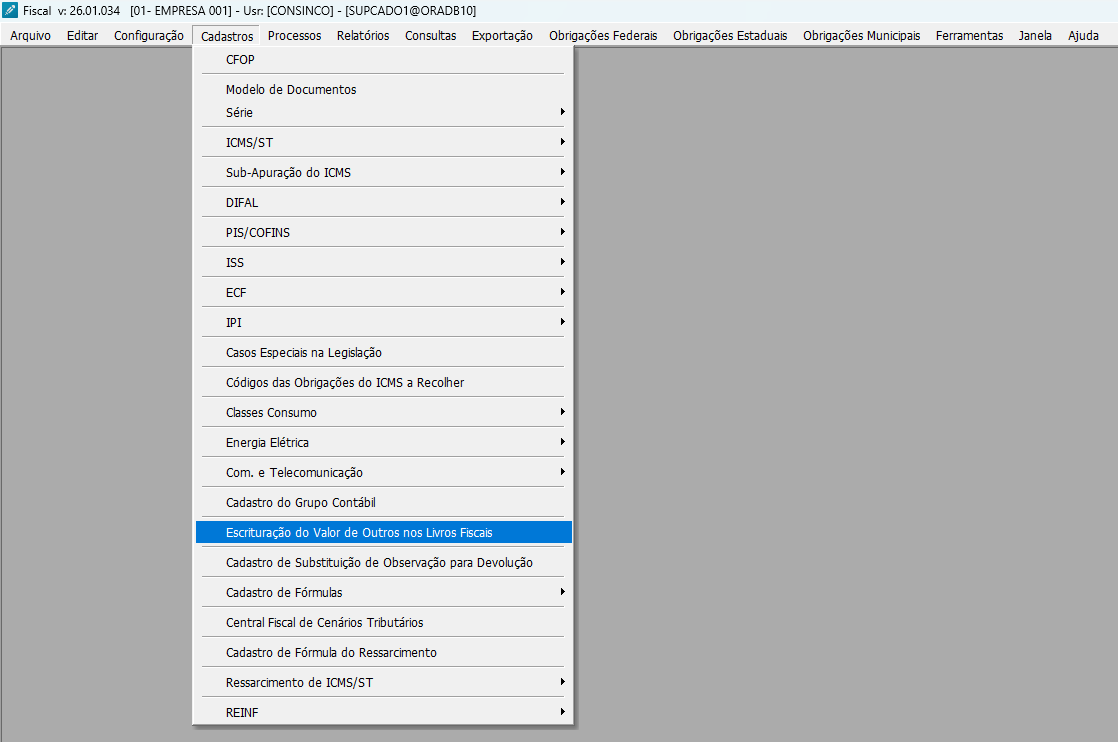Expand Com. e Telecomunicação submenu
The width and height of the screenshot is (1118, 742).
(384, 472)
